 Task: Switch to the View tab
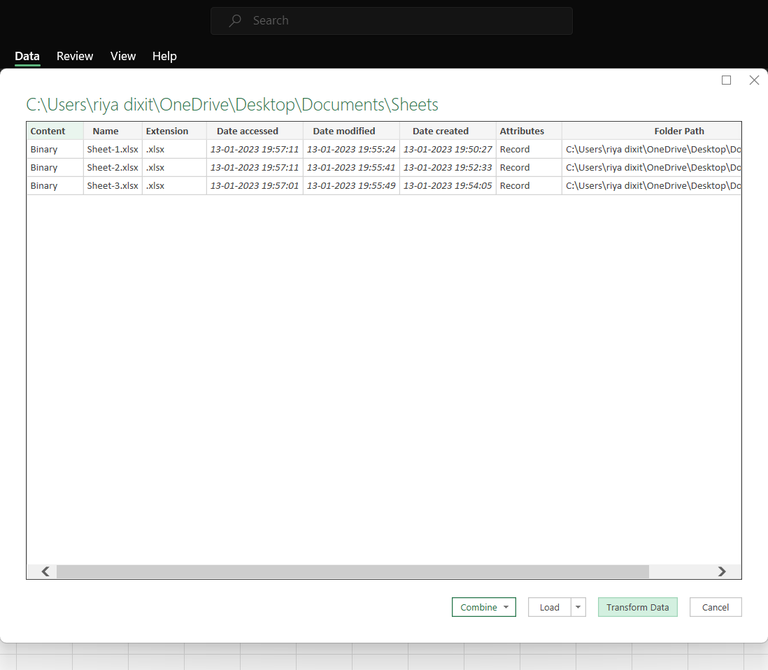click(x=123, y=56)
